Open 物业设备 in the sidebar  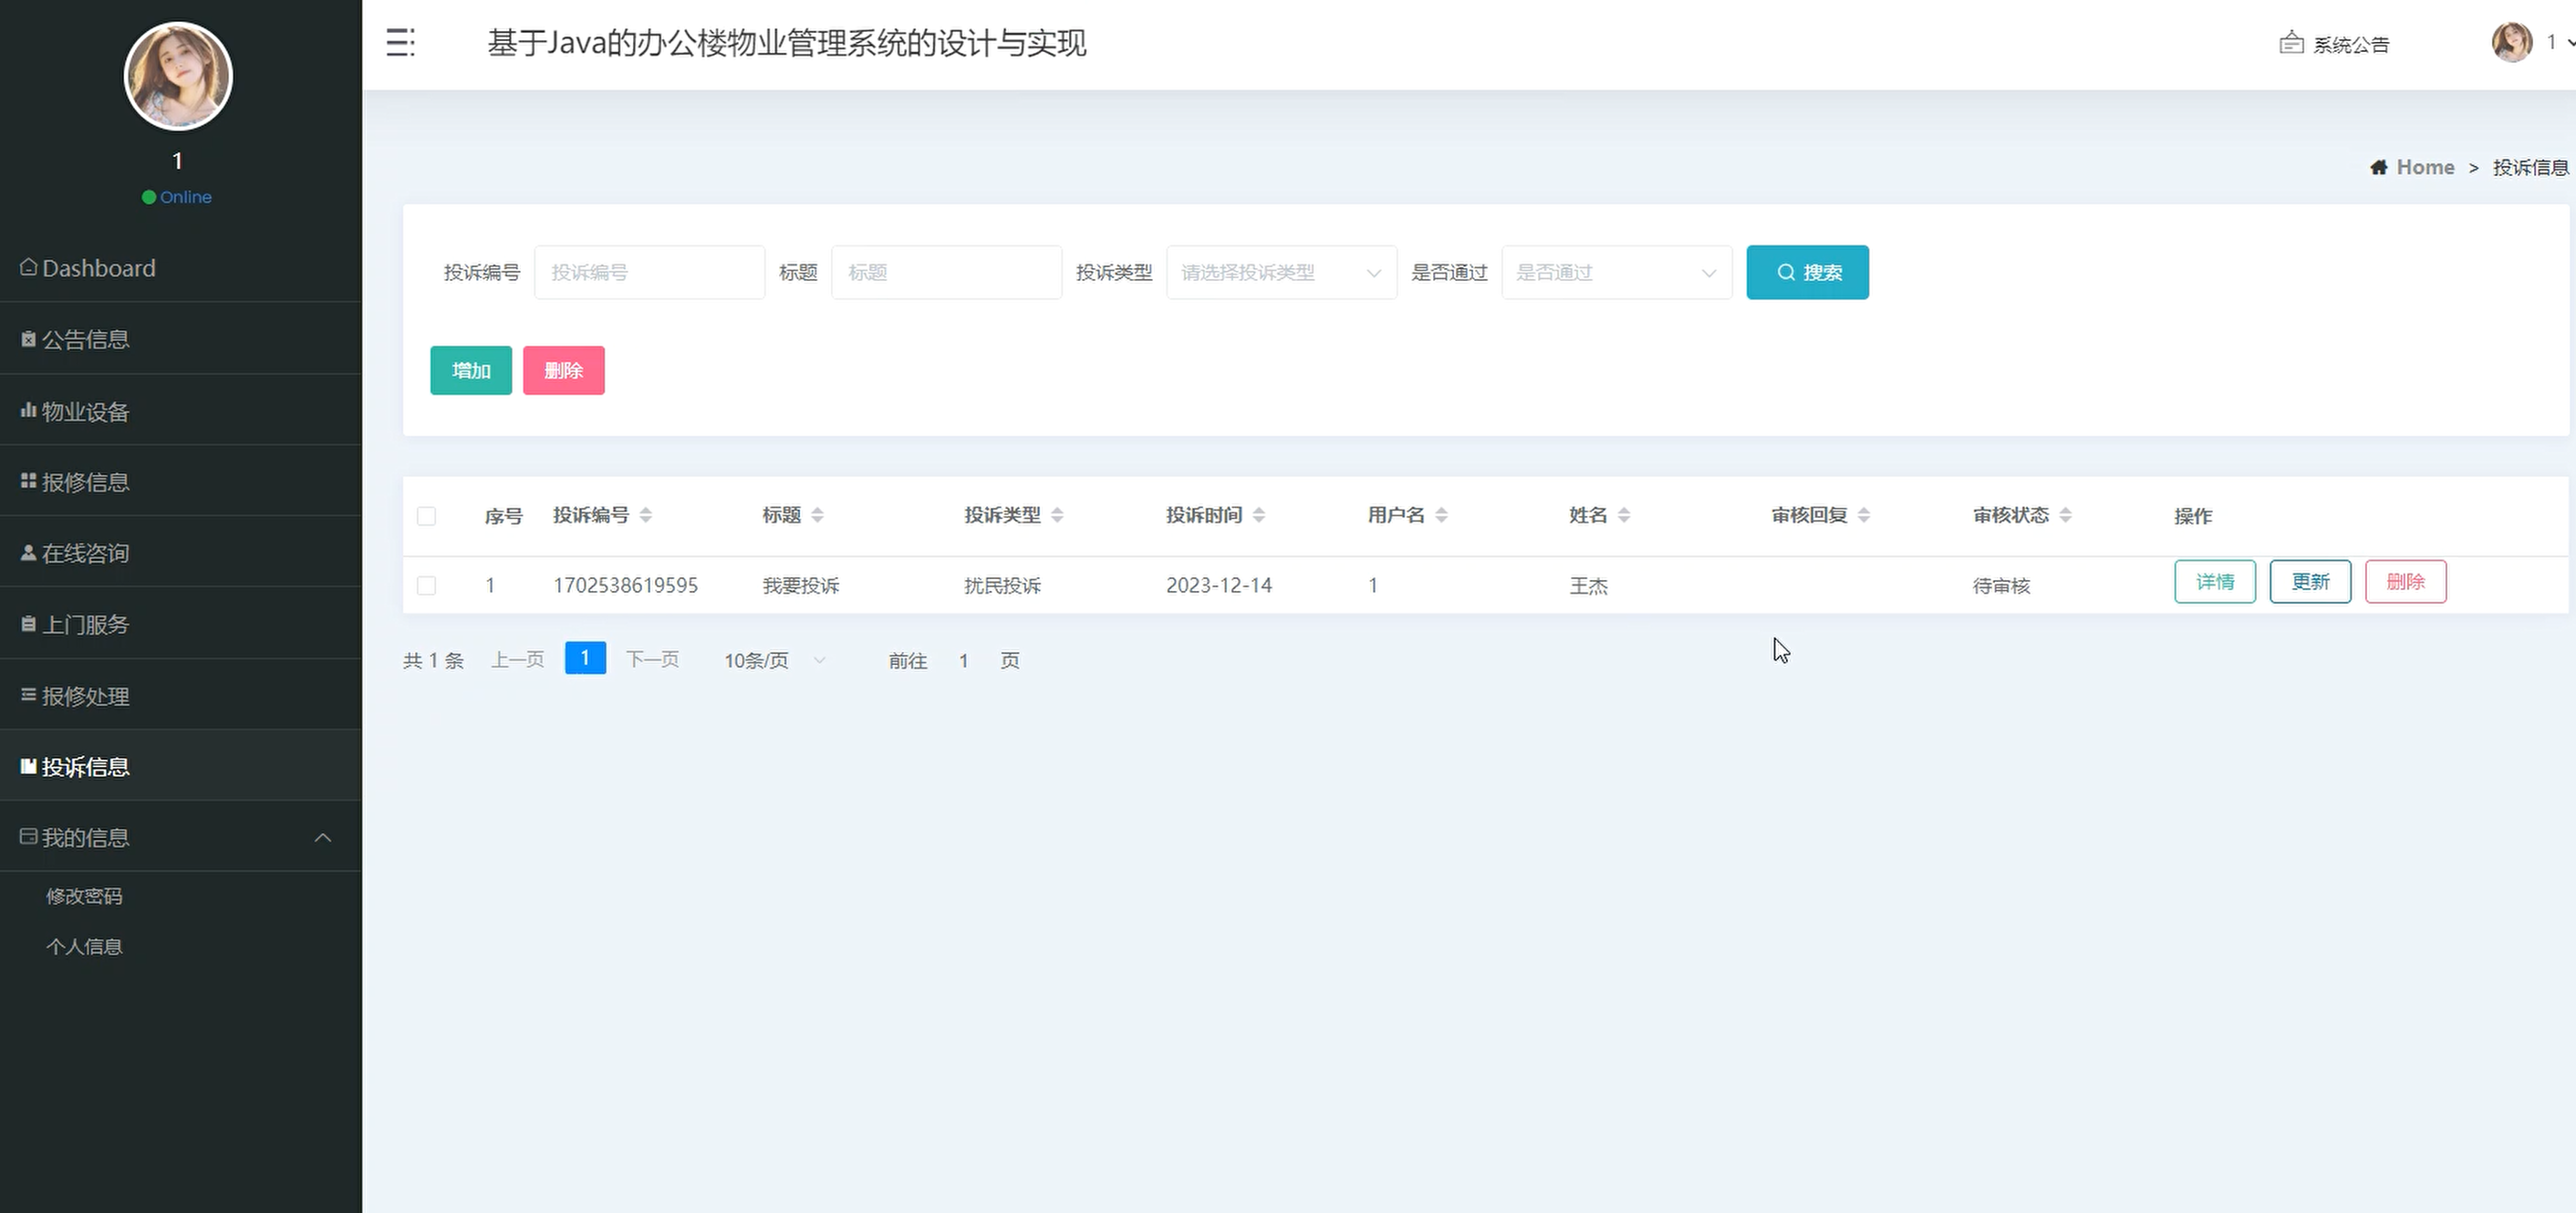click(85, 411)
